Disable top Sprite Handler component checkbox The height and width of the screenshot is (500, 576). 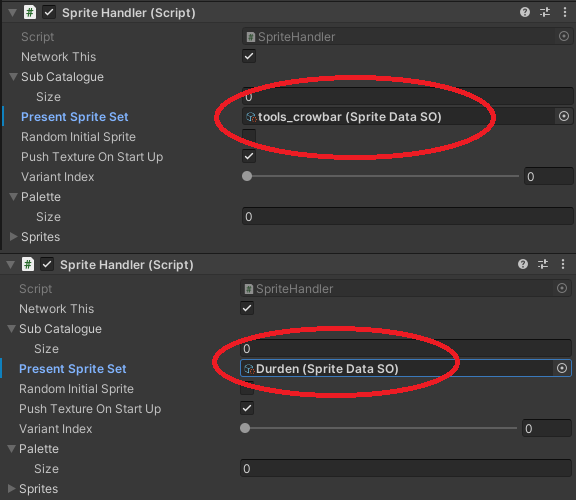[x=49, y=12]
